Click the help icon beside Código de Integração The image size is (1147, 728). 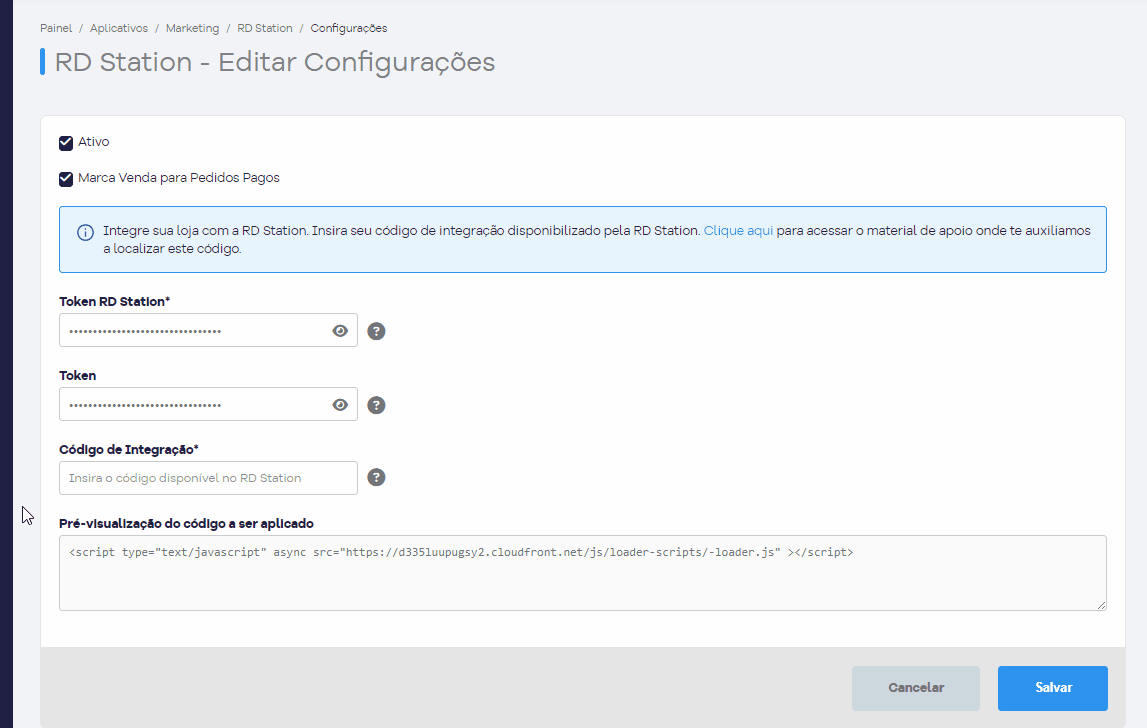(x=376, y=478)
